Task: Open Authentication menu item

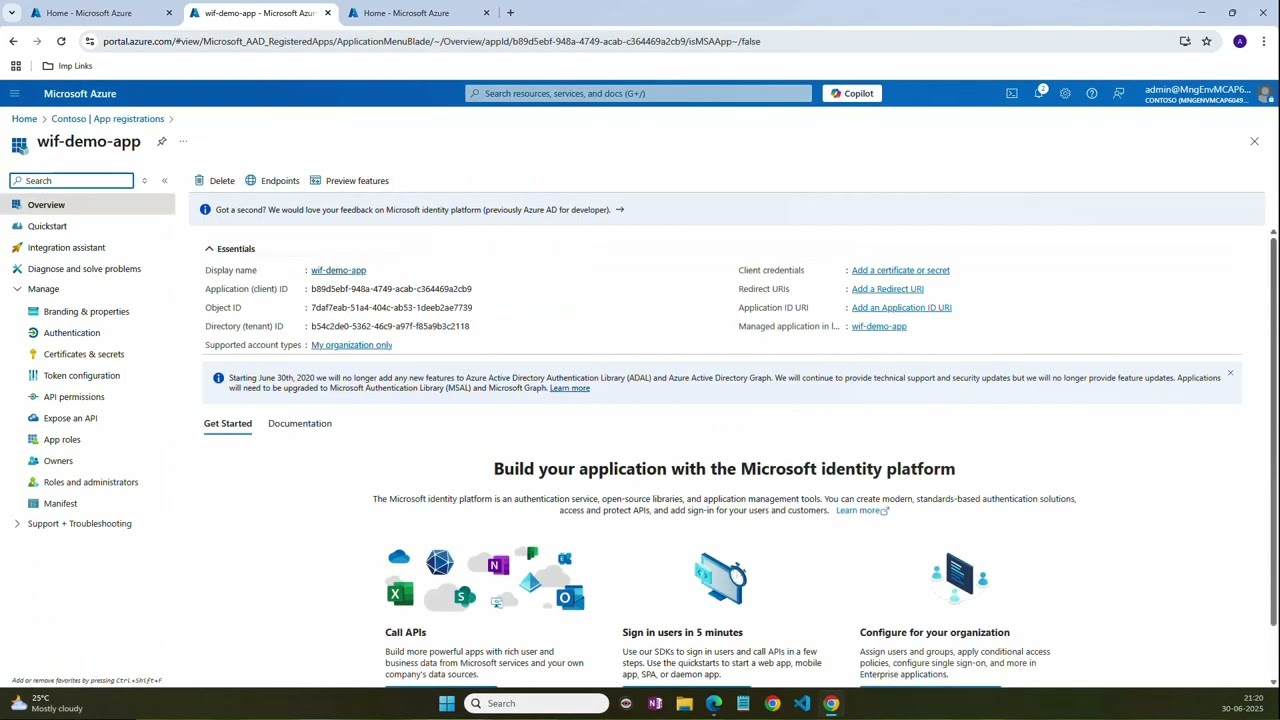Action: 72,332
